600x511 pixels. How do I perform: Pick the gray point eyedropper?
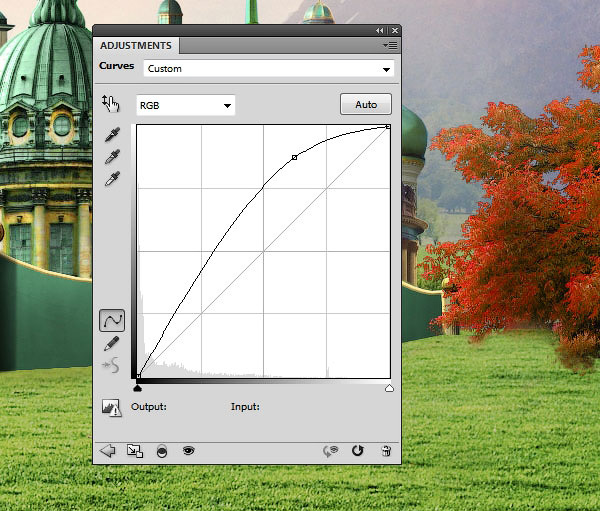pos(112,157)
